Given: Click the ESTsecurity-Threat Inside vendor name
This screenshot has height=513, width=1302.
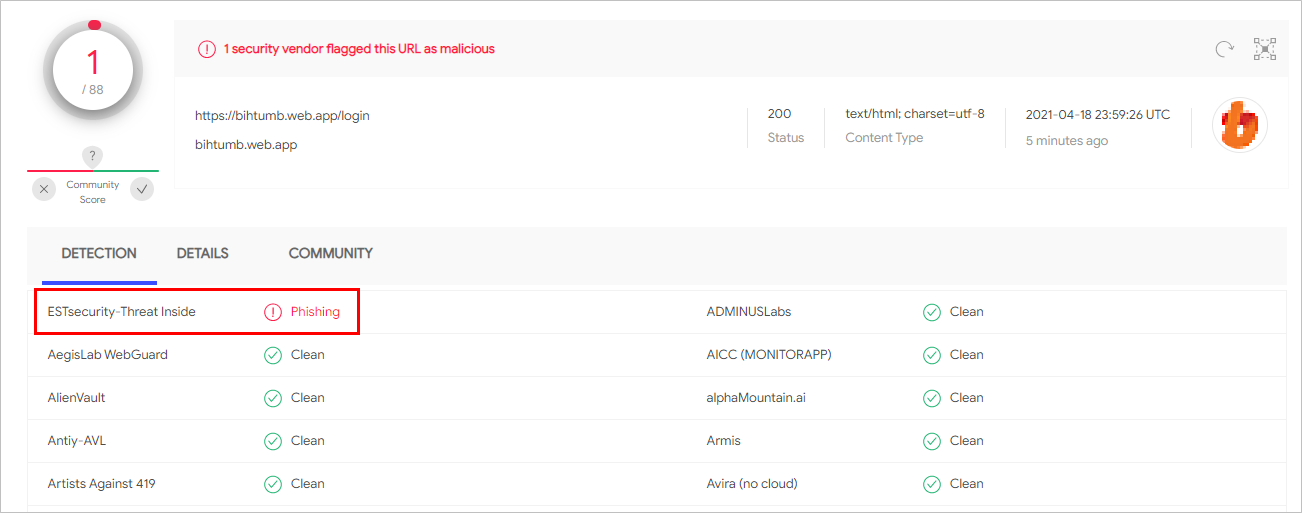Looking at the screenshot, I should coord(122,312).
